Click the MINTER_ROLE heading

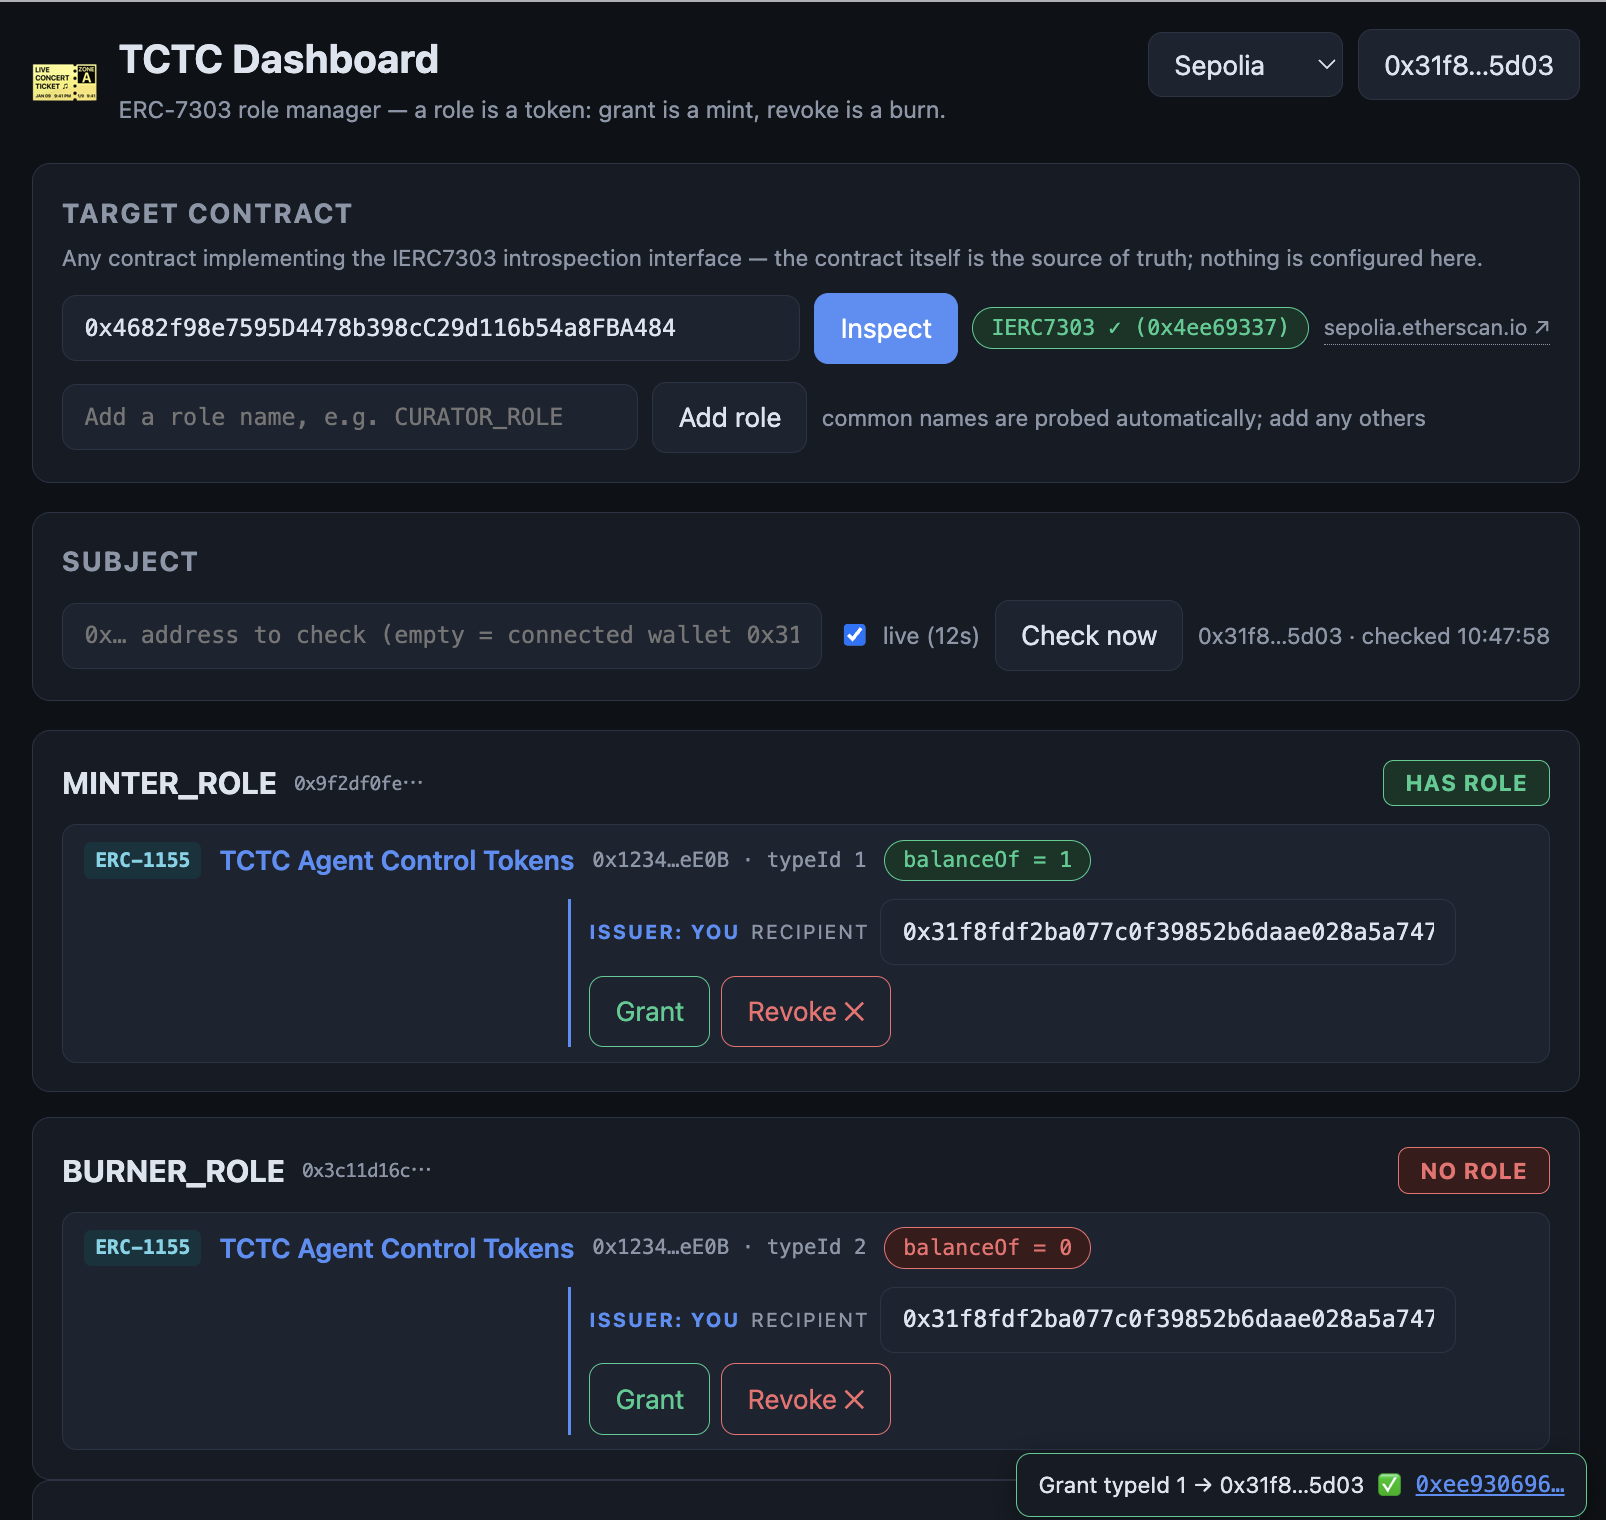(169, 783)
